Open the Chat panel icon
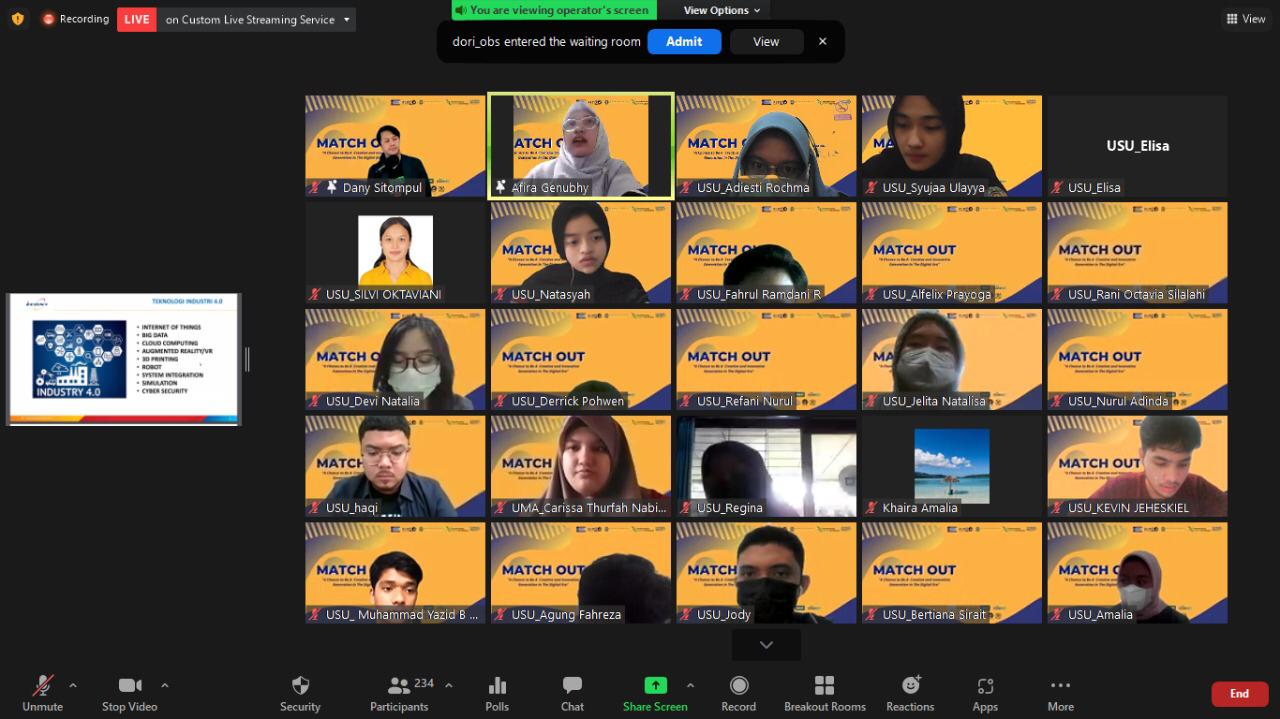The height and width of the screenshot is (719, 1280). [x=572, y=686]
